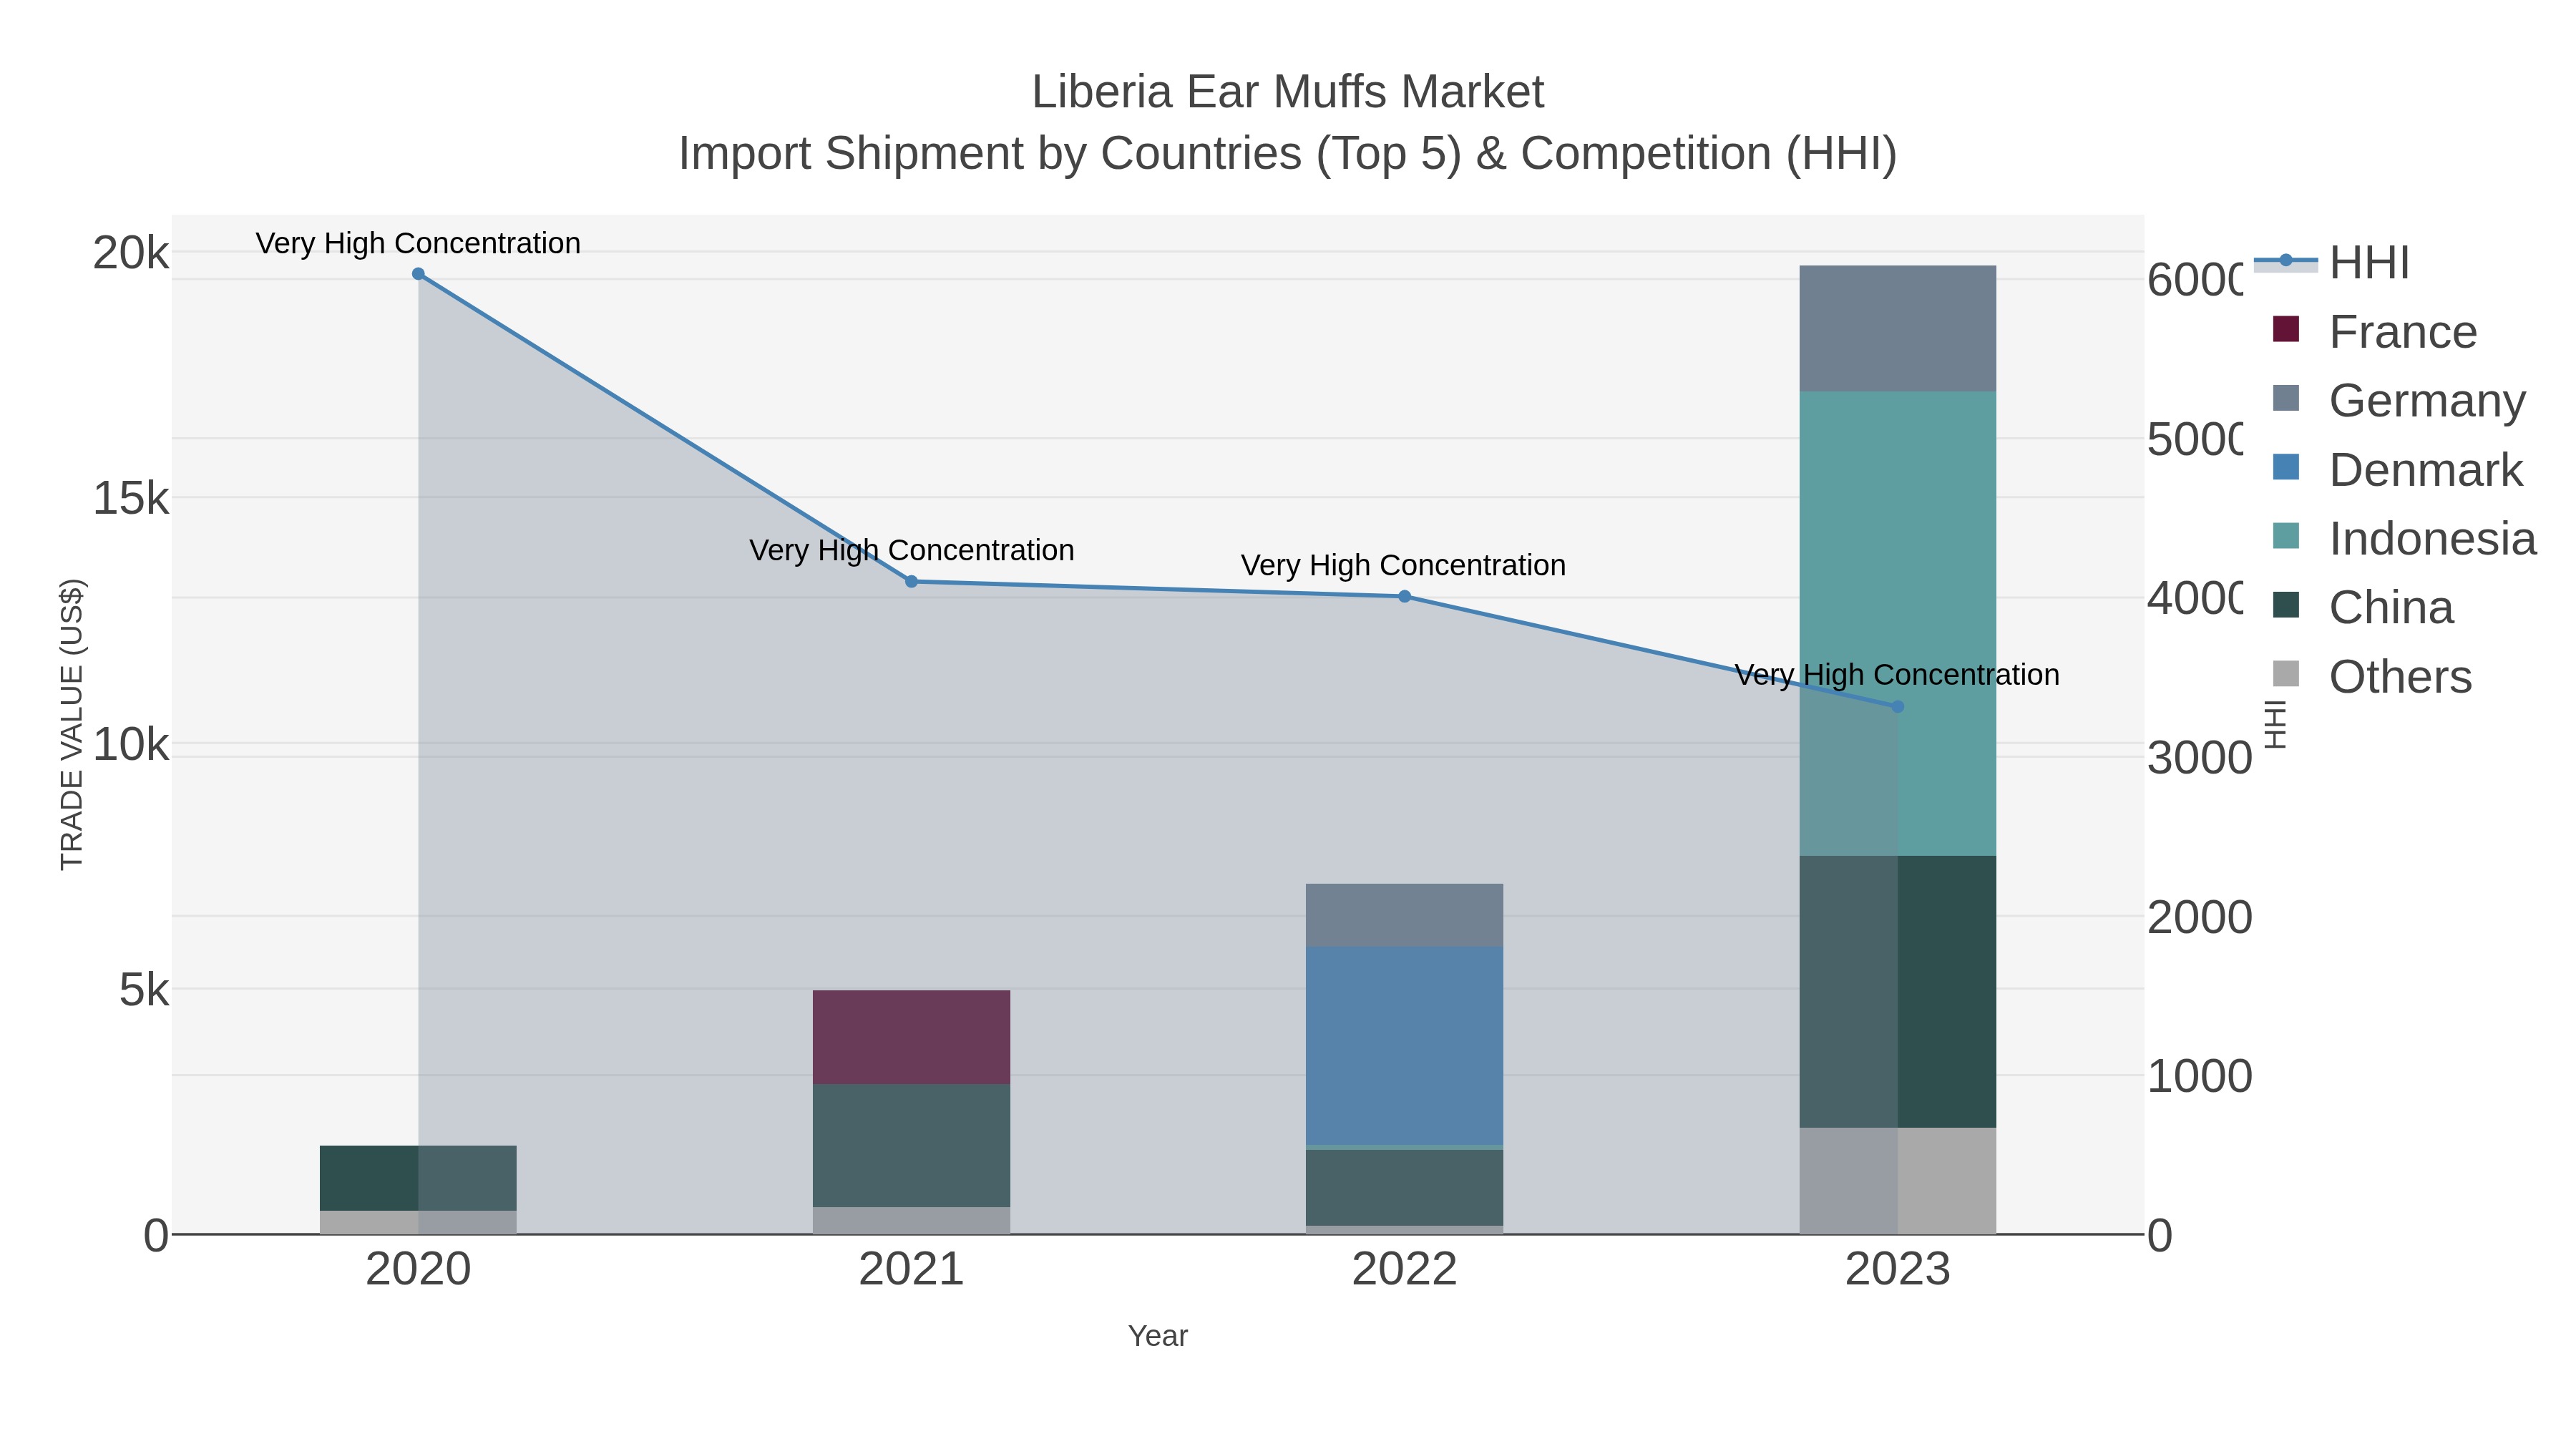The image size is (2576, 1449).
Task: Select the China bar segment in 2021
Action: pos(911,1145)
